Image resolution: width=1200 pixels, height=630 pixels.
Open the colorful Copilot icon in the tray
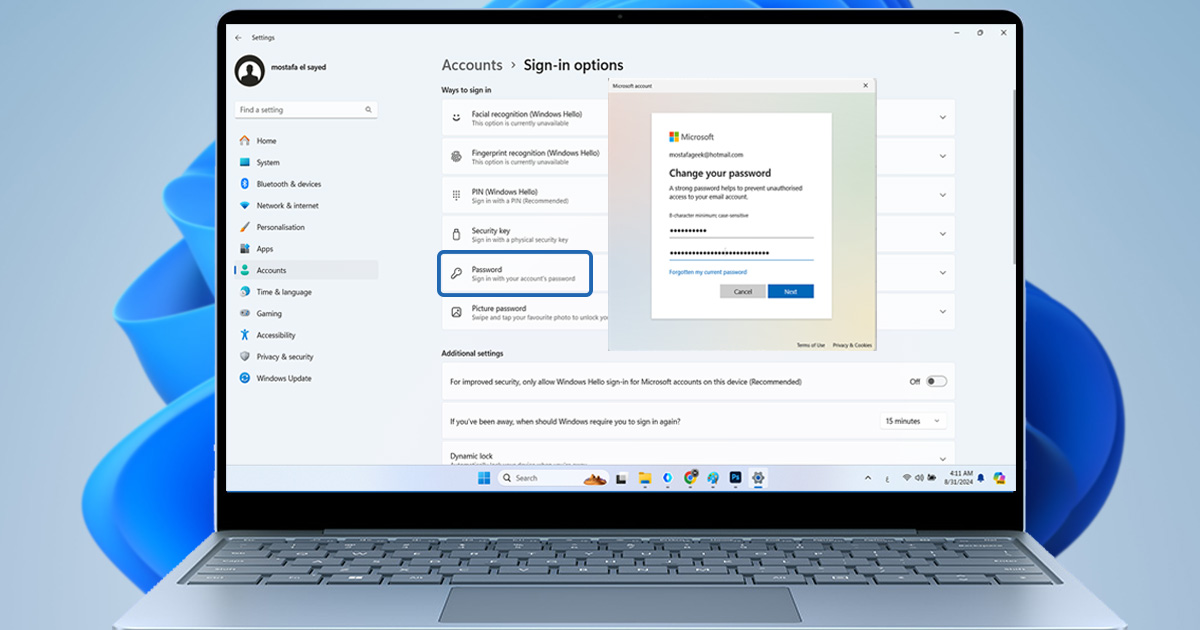pyautogui.click(x=999, y=478)
